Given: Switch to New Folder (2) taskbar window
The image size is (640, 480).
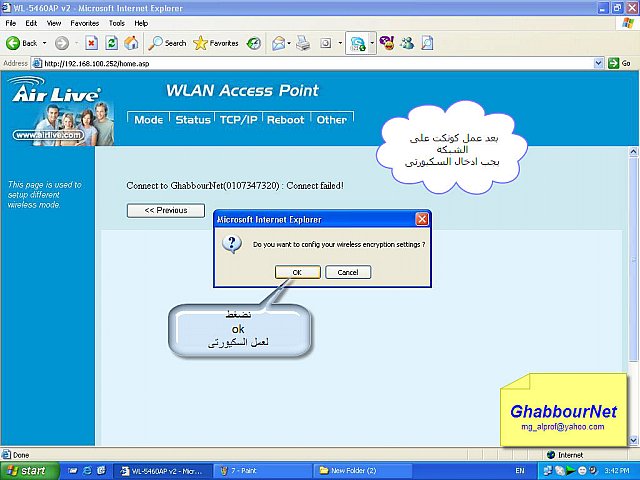Looking at the screenshot, I should pyautogui.click(x=362, y=471).
